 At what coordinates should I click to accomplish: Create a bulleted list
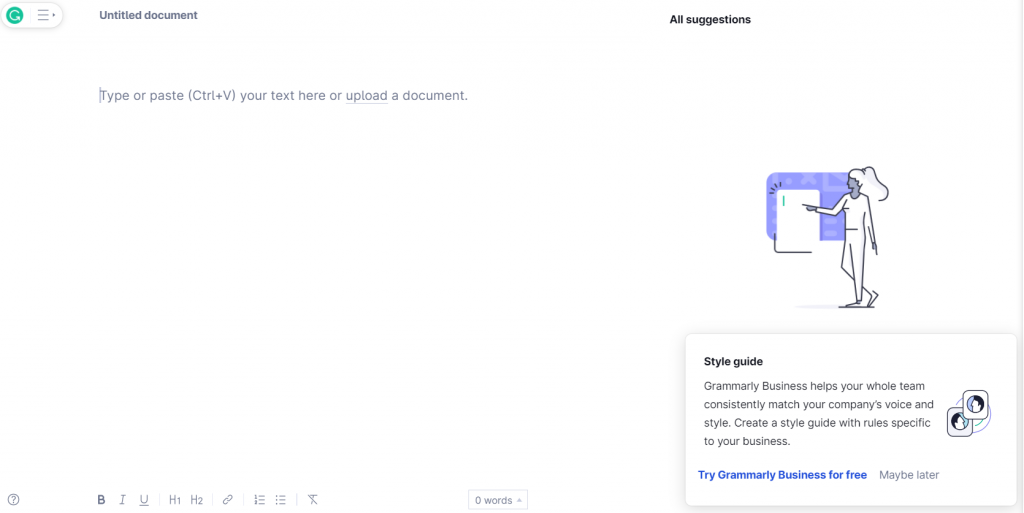click(281, 500)
